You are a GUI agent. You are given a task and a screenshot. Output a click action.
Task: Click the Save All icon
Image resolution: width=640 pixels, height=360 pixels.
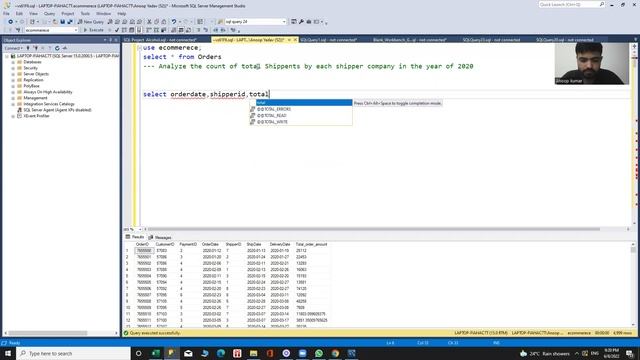(x=70, y=22)
